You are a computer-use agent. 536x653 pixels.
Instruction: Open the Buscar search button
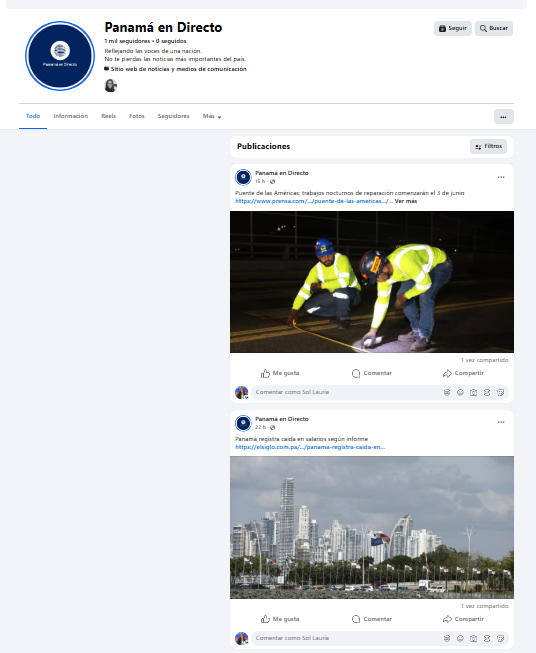click(494, 28)
